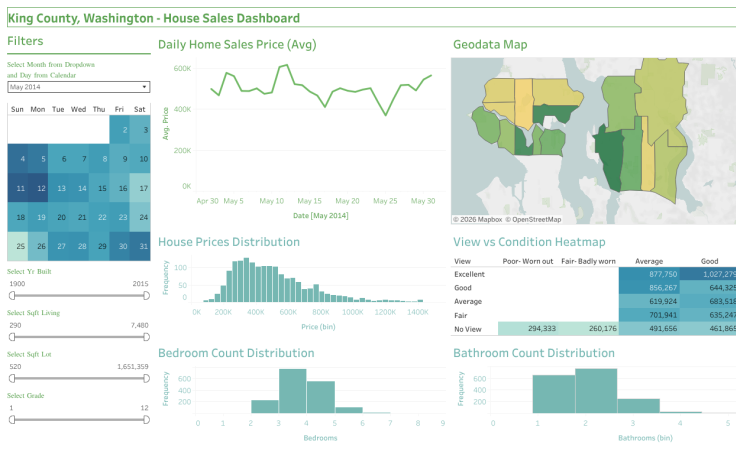Click the Grade slider left handle
Screen dimensions: 736x454
[x=10, y=420]
